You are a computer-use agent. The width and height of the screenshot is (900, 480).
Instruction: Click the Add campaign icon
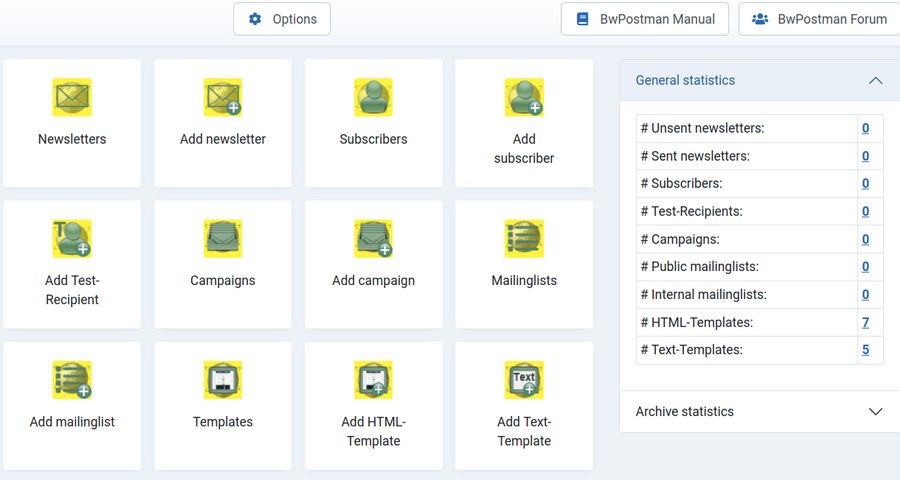[373, 239]
